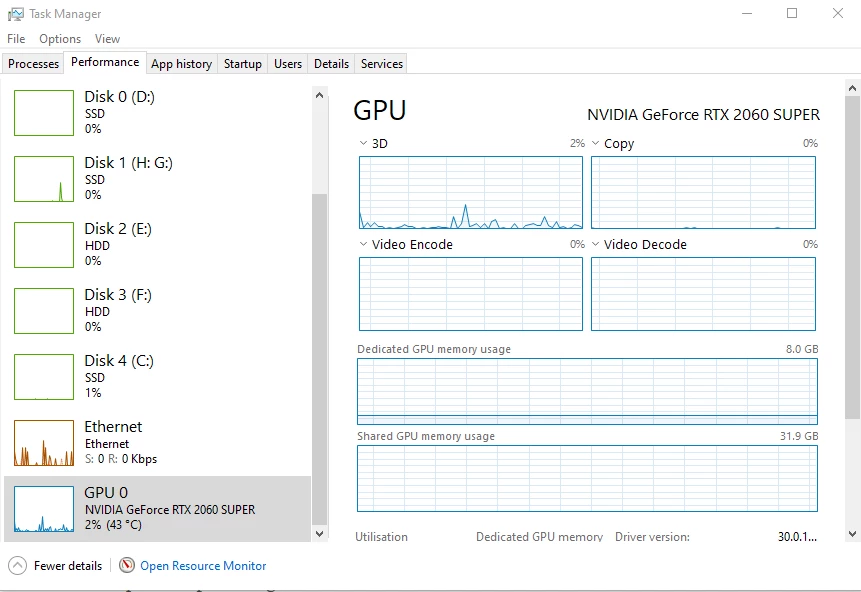Open the Users tab
861x592 pixels.
tap(288, 64)
